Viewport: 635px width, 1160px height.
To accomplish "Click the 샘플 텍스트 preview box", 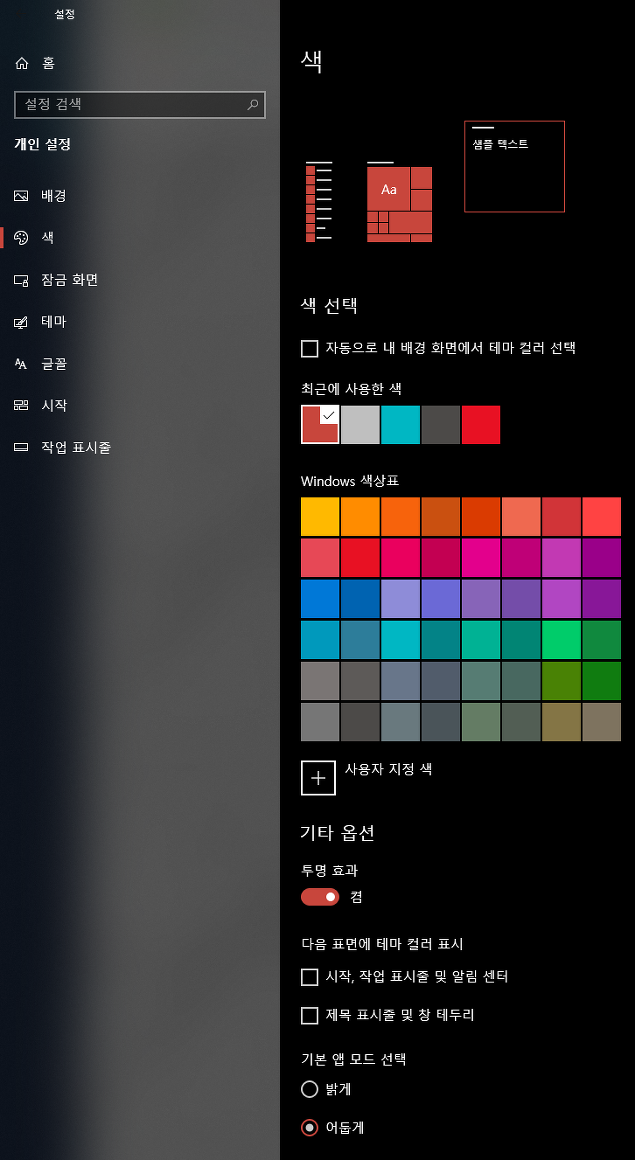I will pyautogui.click(x=514, y=166).
